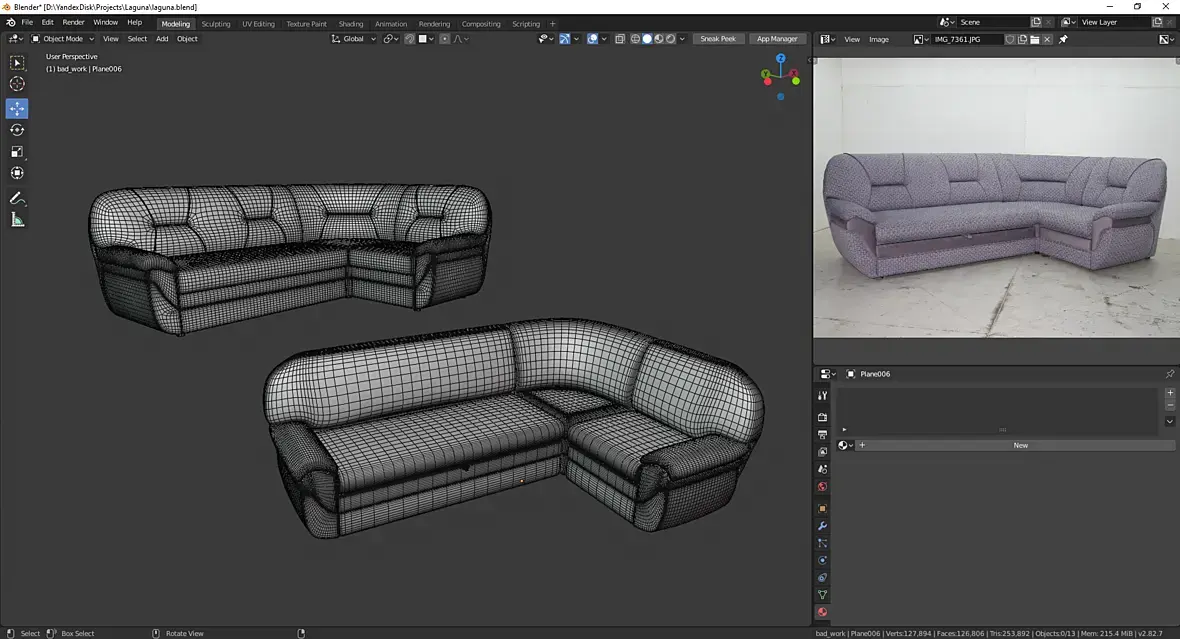
Task: Click the Sneak Peek button
Action: click(x=718, y=39)
